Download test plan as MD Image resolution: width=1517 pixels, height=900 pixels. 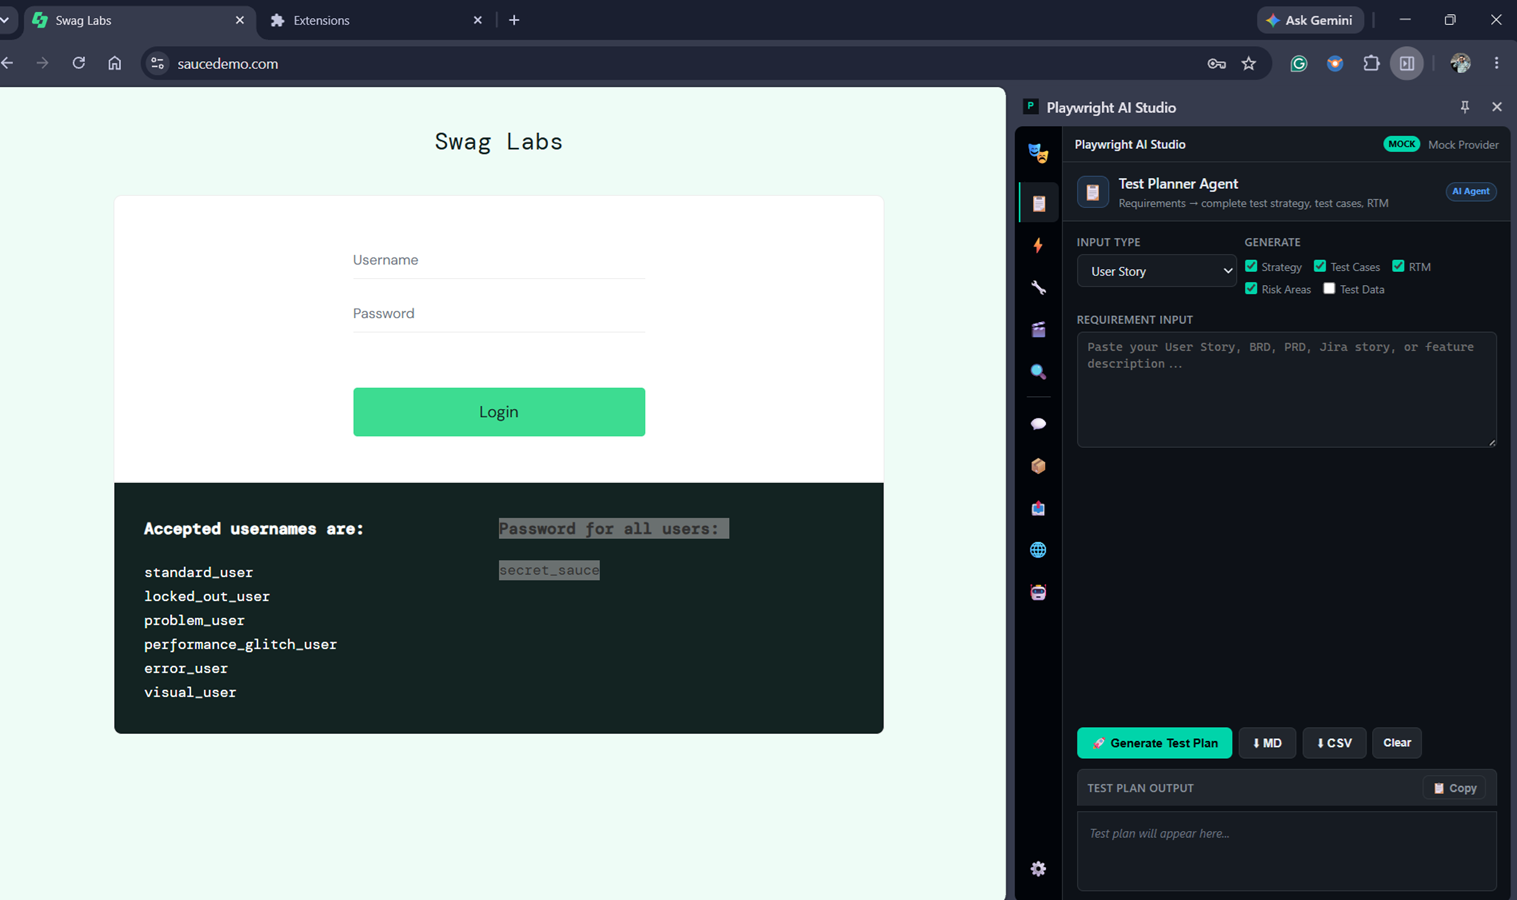[x=1267, y=743]
